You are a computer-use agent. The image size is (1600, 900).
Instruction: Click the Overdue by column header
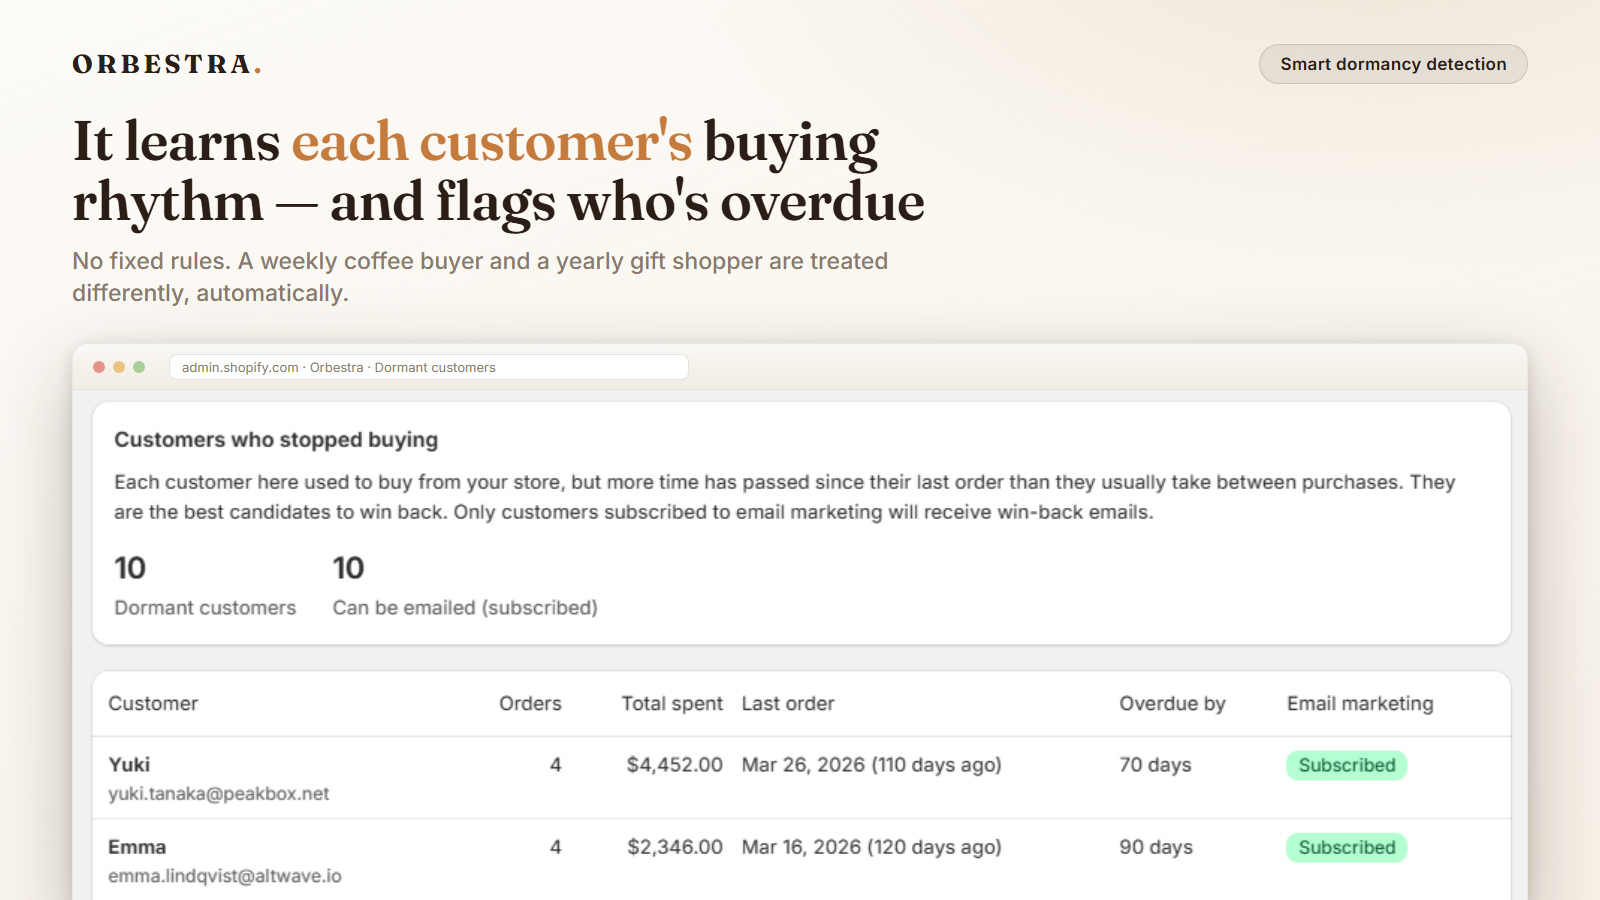1172,703
